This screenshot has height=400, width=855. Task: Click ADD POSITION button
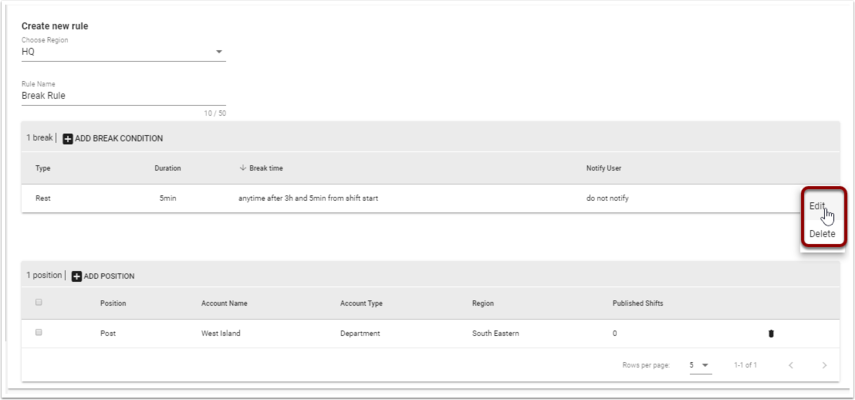104,277
